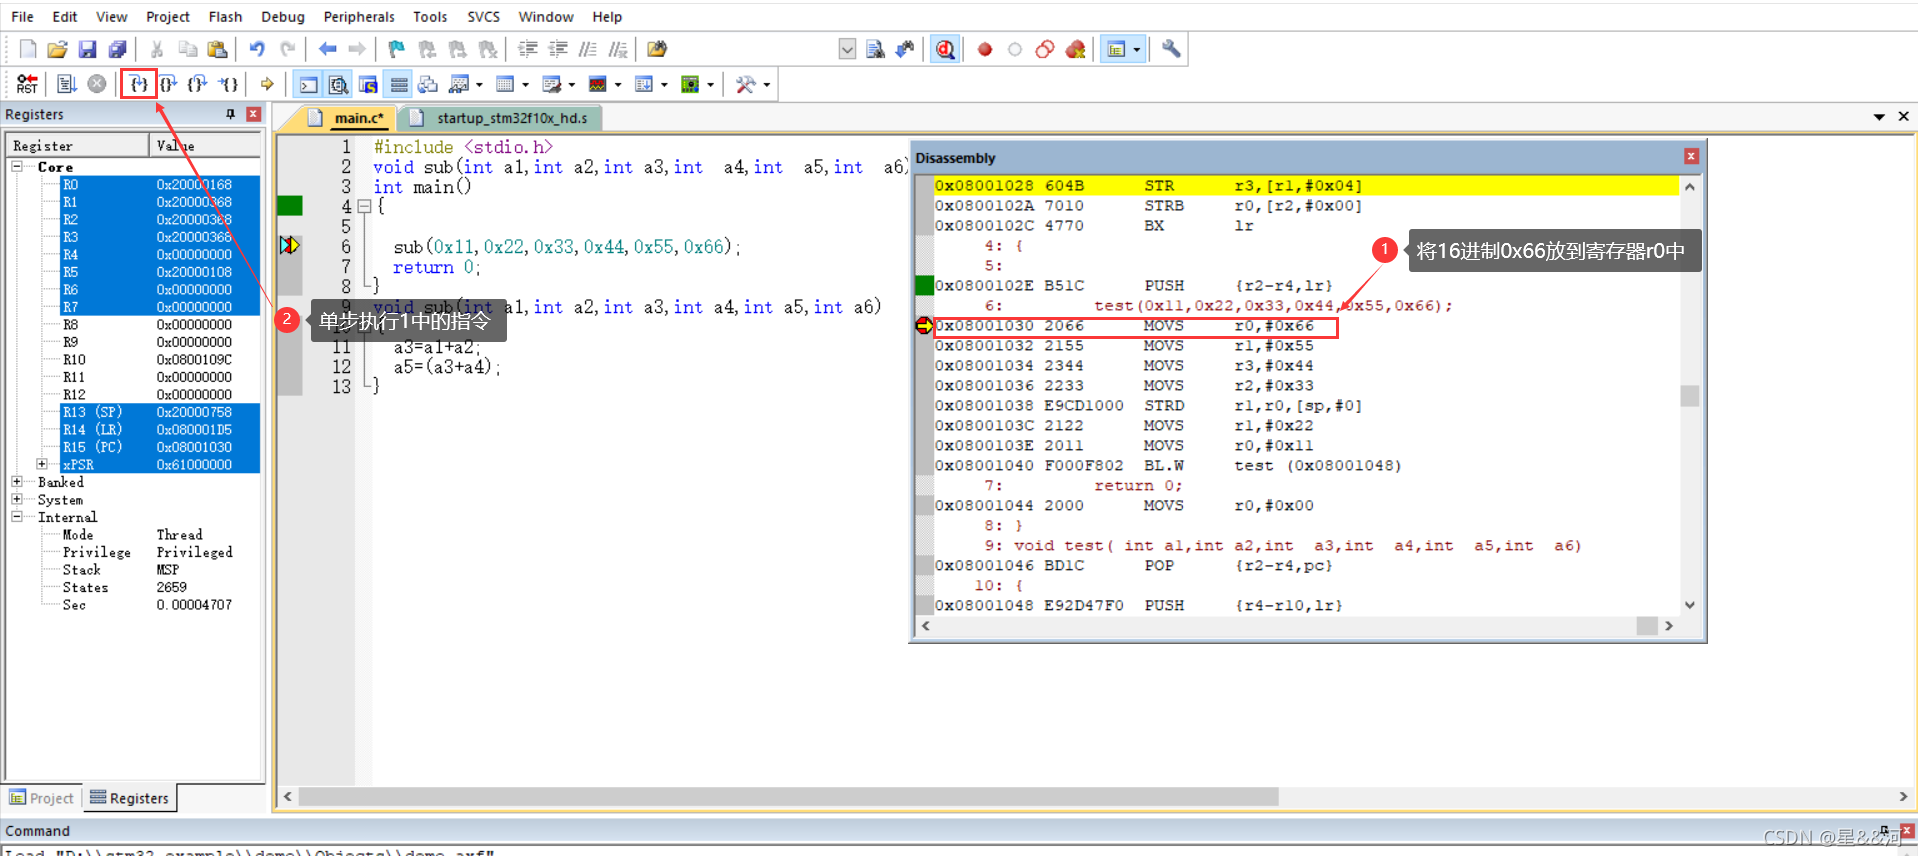The image size is (1918, 856).
Task: Collapse the Core register group
Action: (x=17, y=167)
